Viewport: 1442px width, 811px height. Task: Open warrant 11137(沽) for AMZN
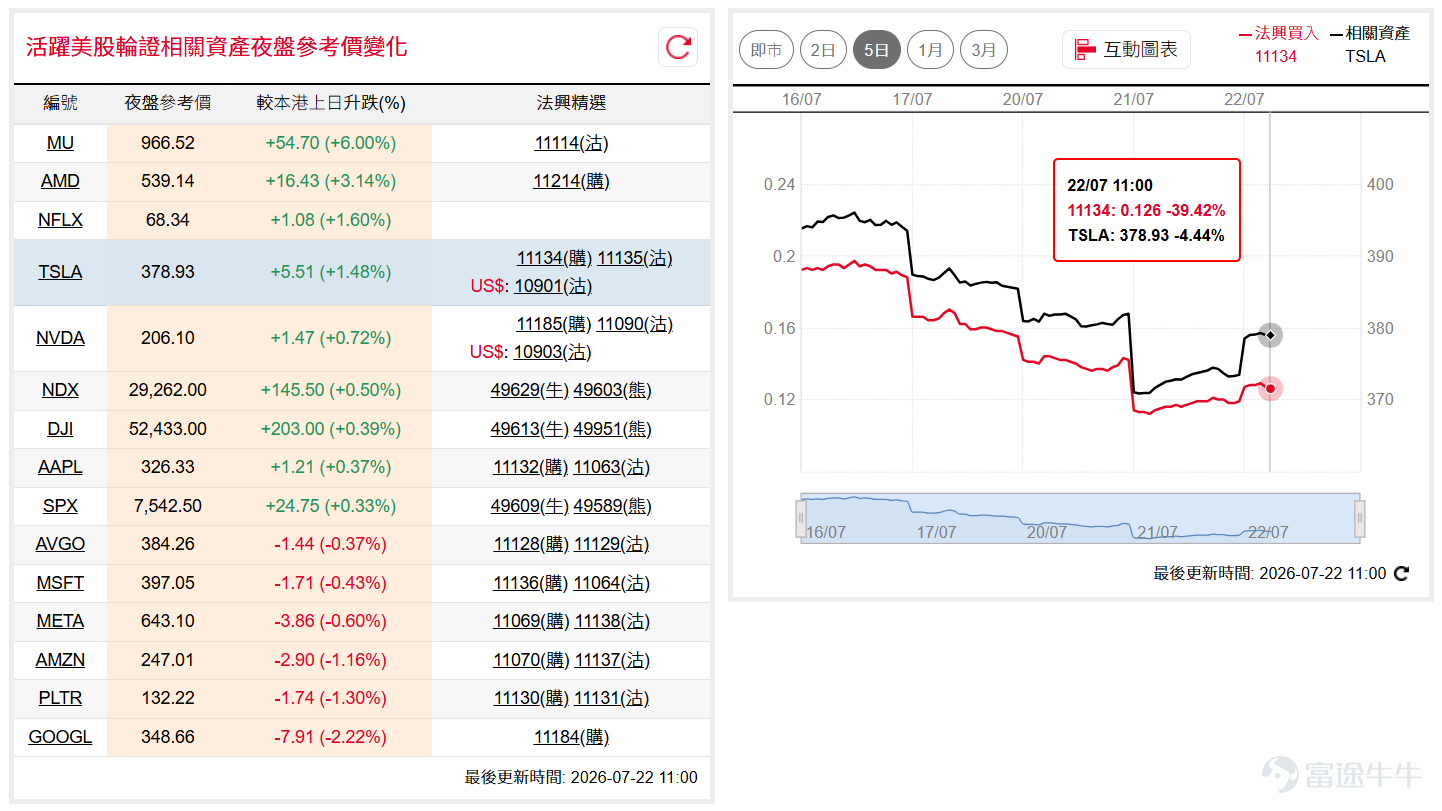tap(612, 660)
